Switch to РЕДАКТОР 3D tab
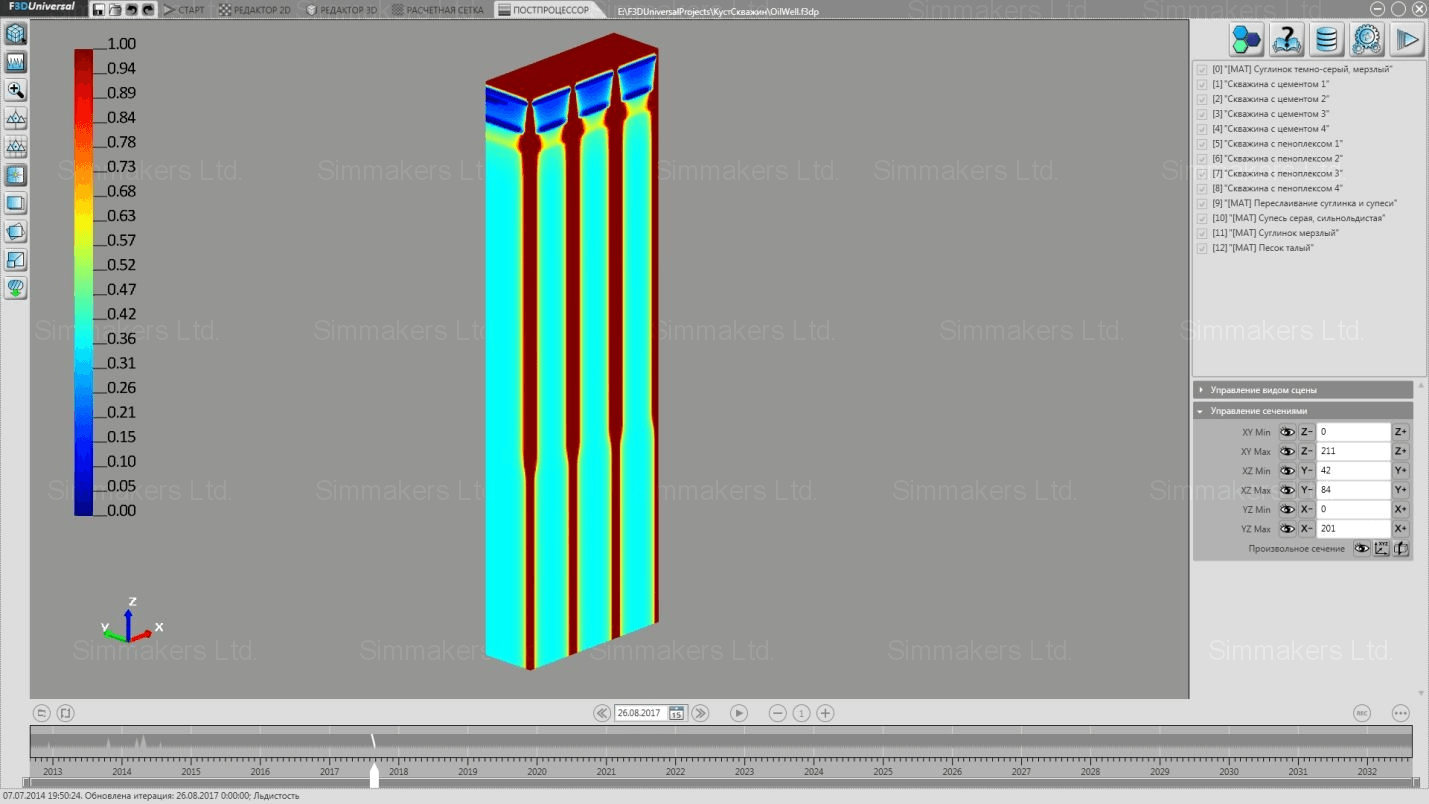This screenshot has width=1429, height=804. point(342,10)
